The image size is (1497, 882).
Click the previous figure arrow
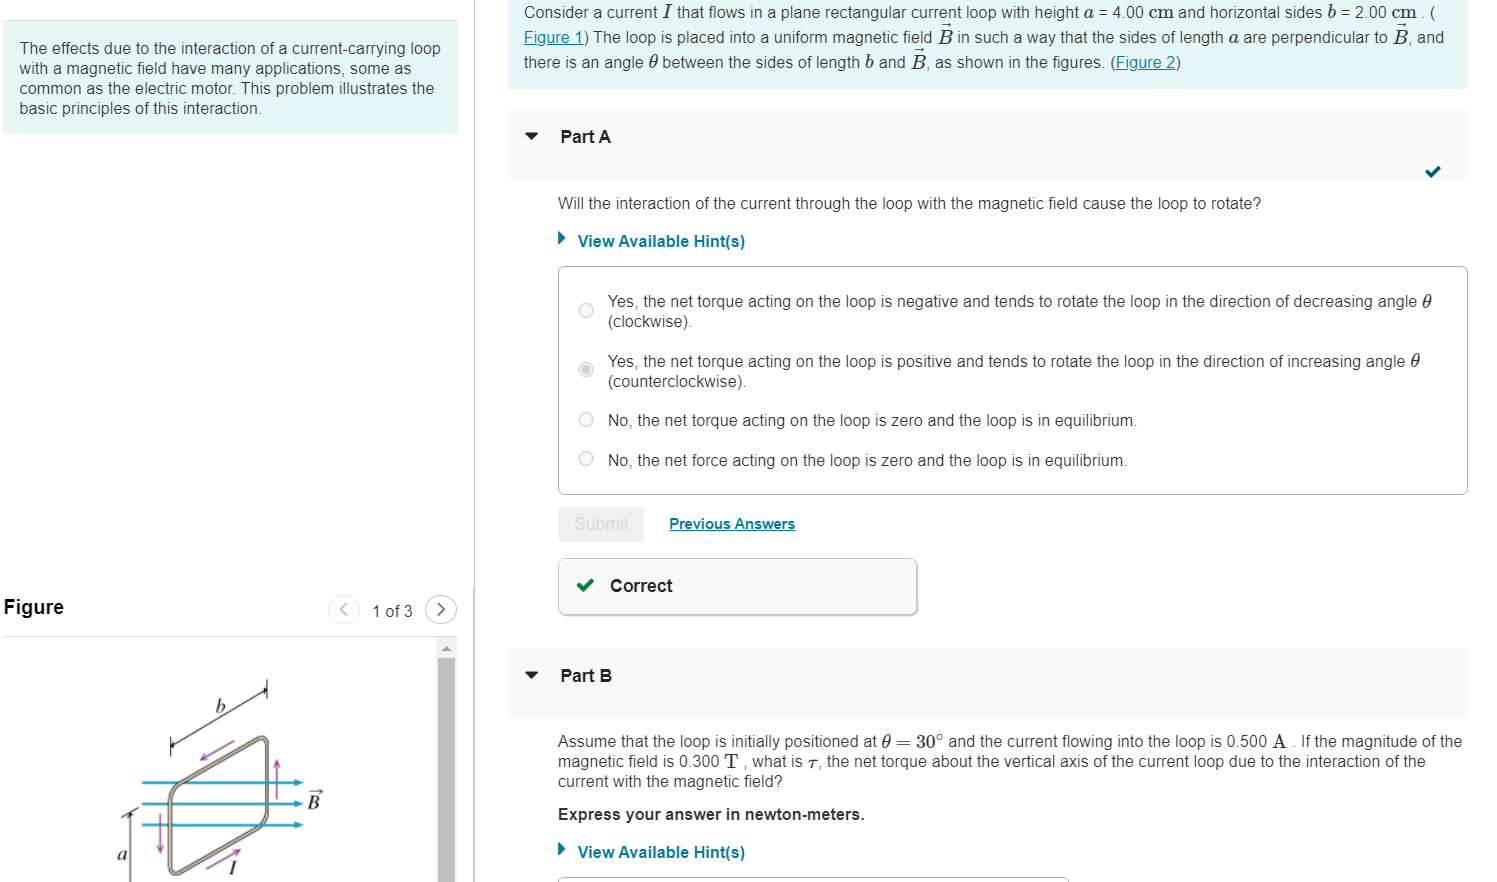(344, 610)
